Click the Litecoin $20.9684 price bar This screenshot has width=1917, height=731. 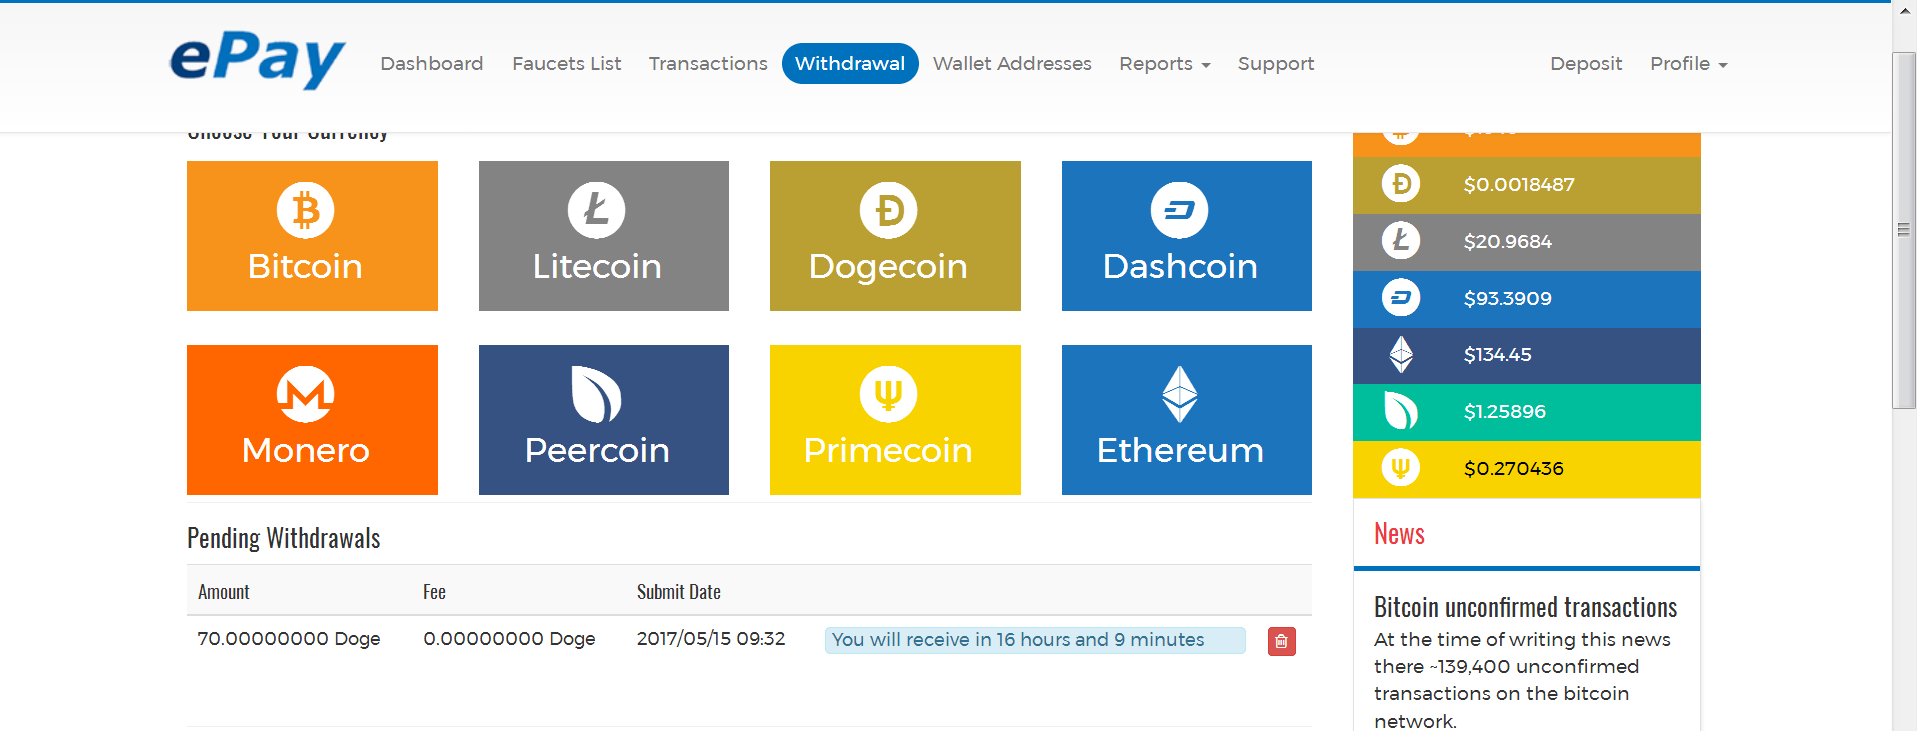1527,242
